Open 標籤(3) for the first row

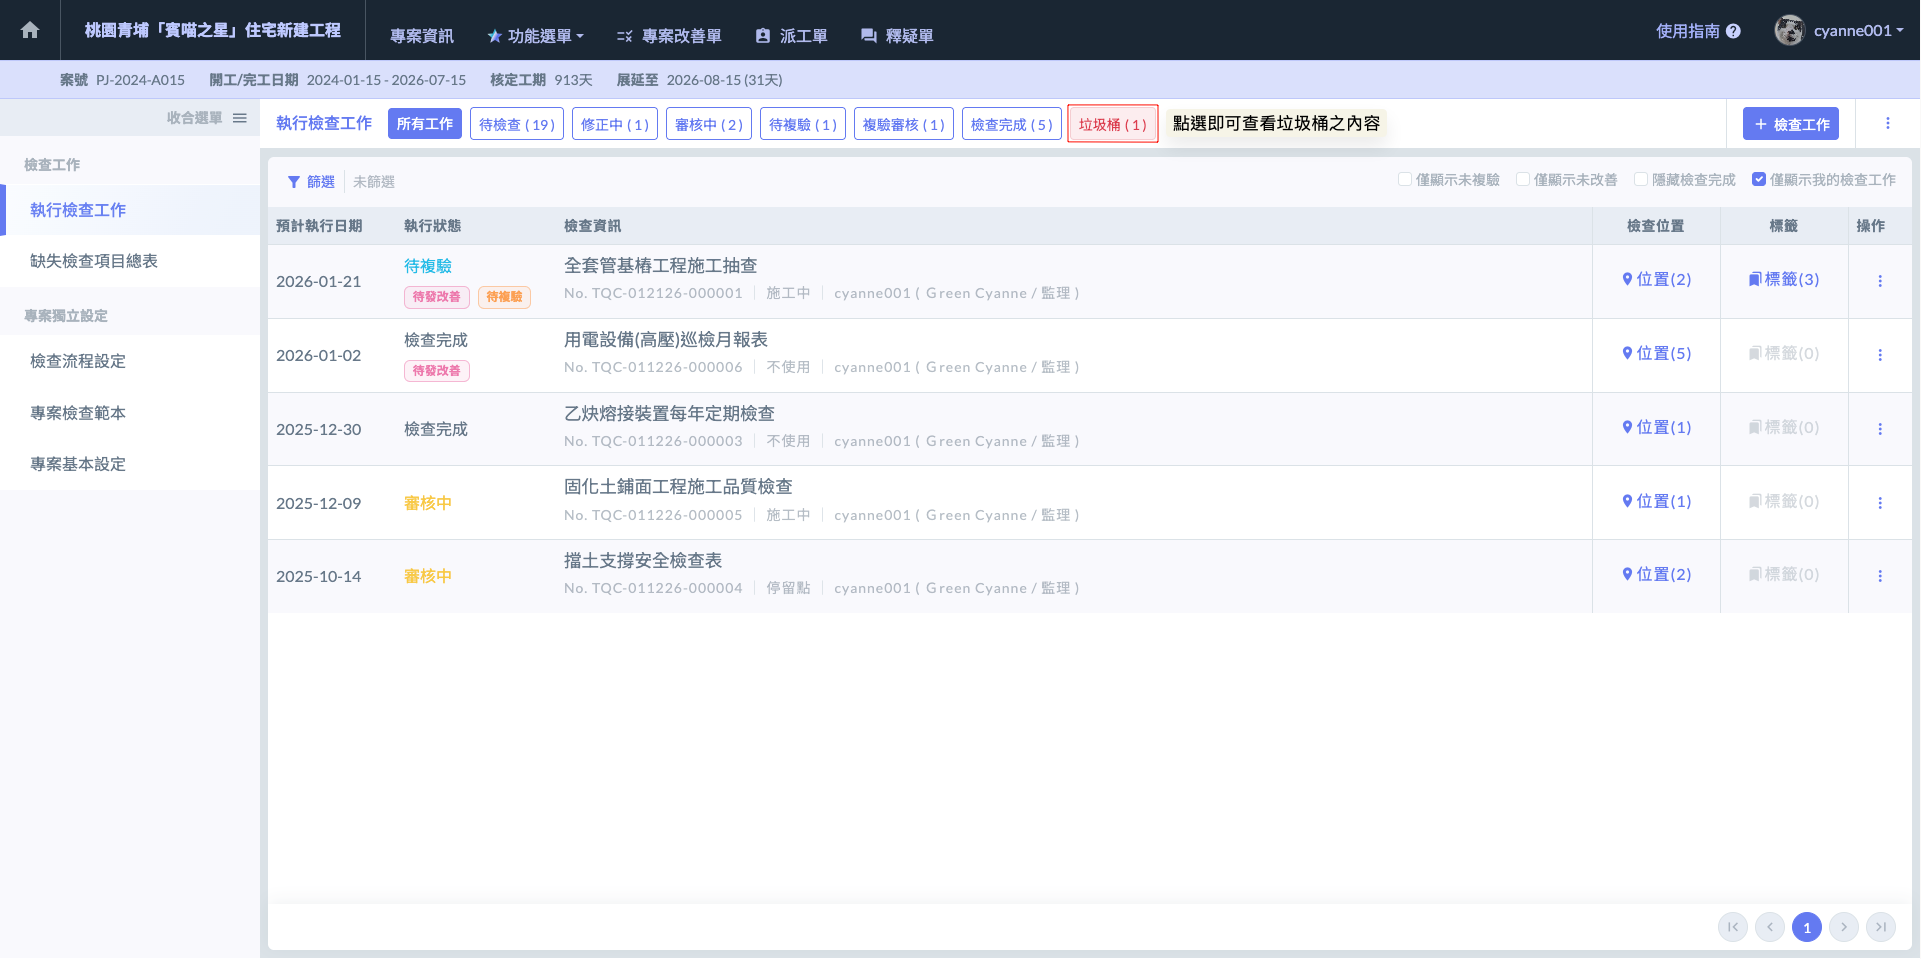click(x=1783, y=279)
